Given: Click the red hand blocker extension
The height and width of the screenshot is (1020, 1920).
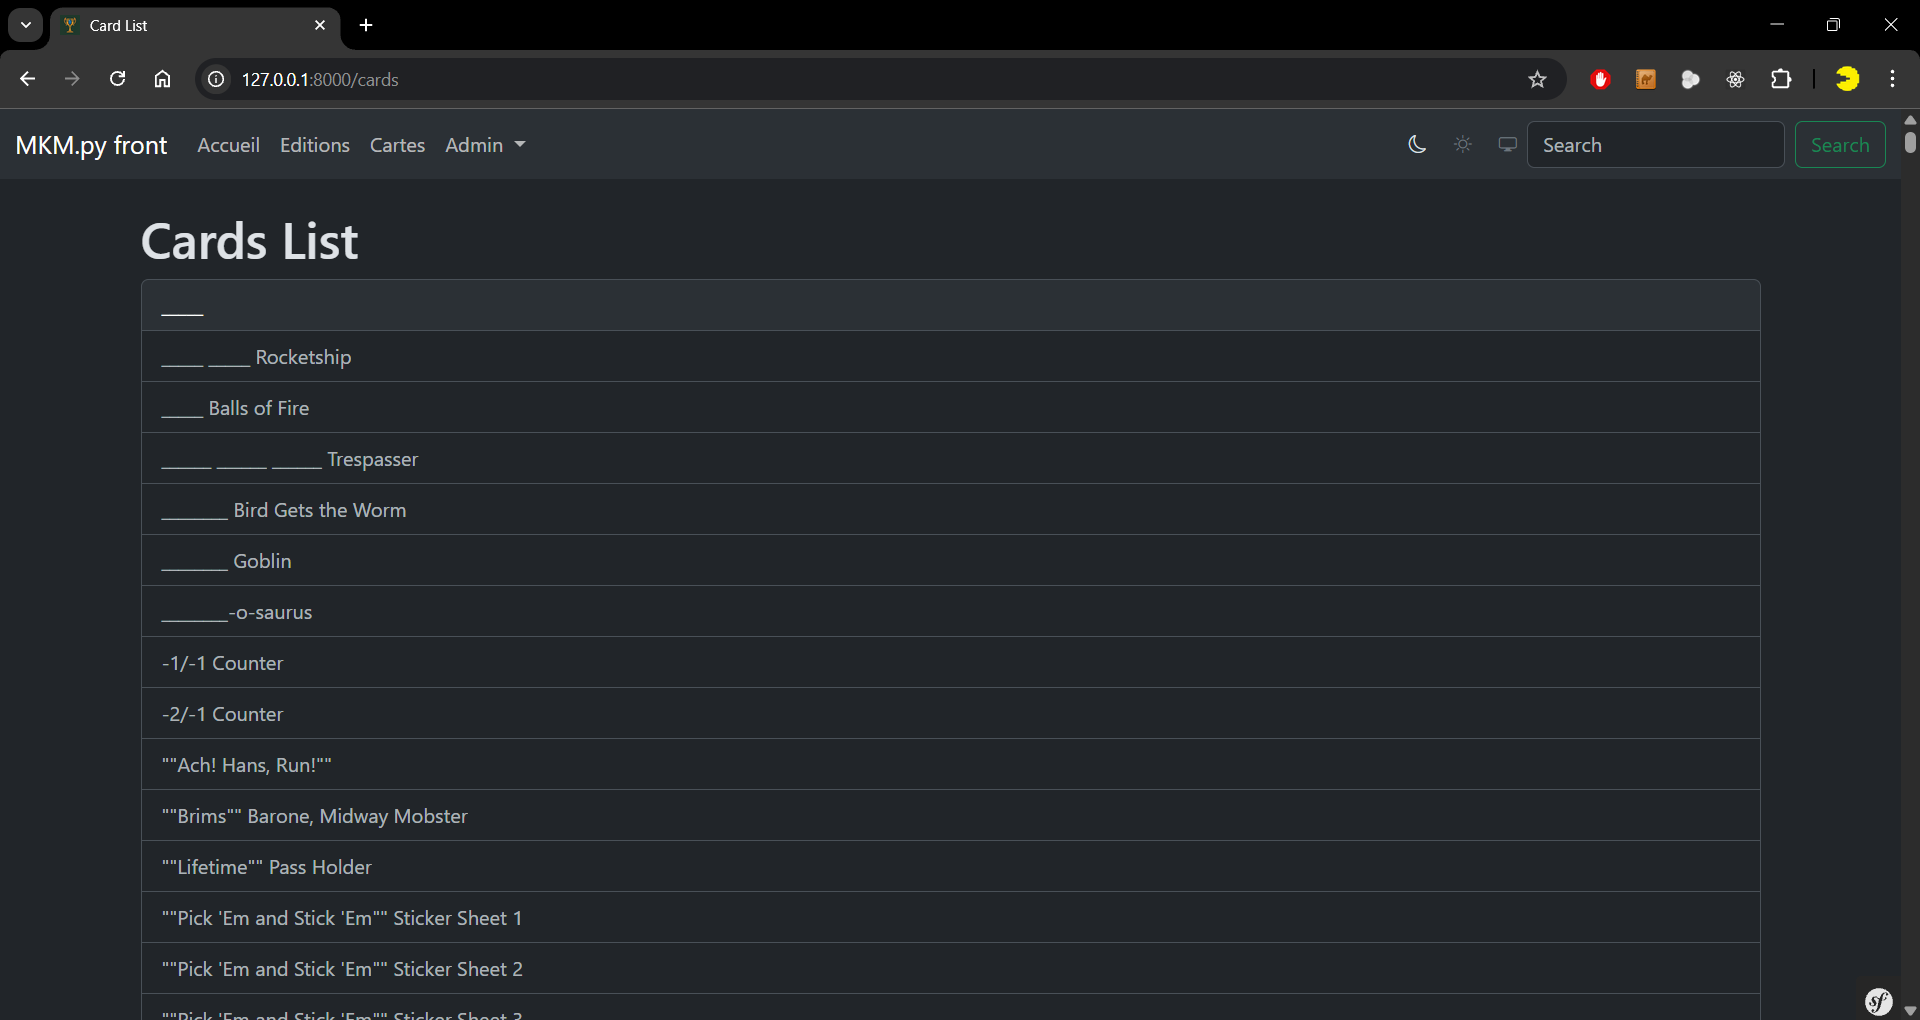Looking at the screenshot, I should [x=1600, y=80].
